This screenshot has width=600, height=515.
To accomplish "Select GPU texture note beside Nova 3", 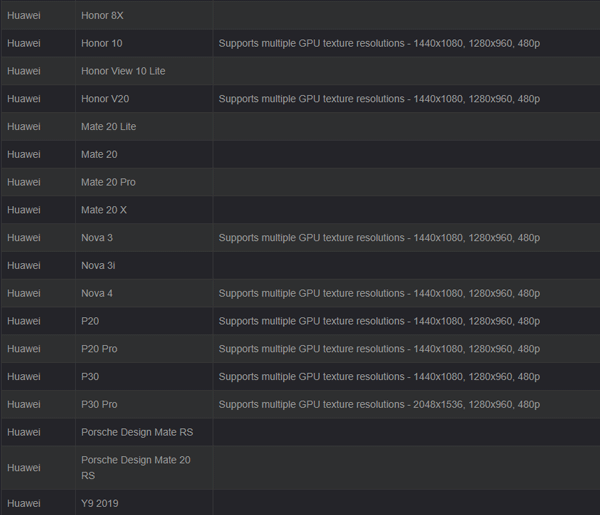I will point(379,238).
